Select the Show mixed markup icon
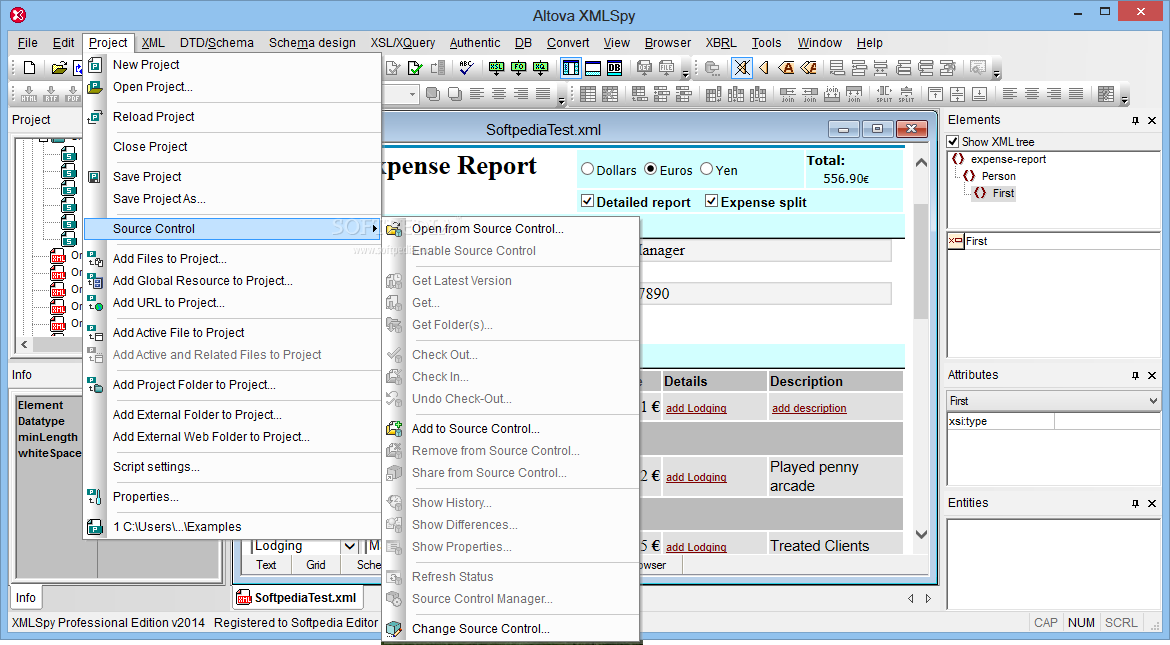Viewport: 1170px width, 645px height. (808, 68)
